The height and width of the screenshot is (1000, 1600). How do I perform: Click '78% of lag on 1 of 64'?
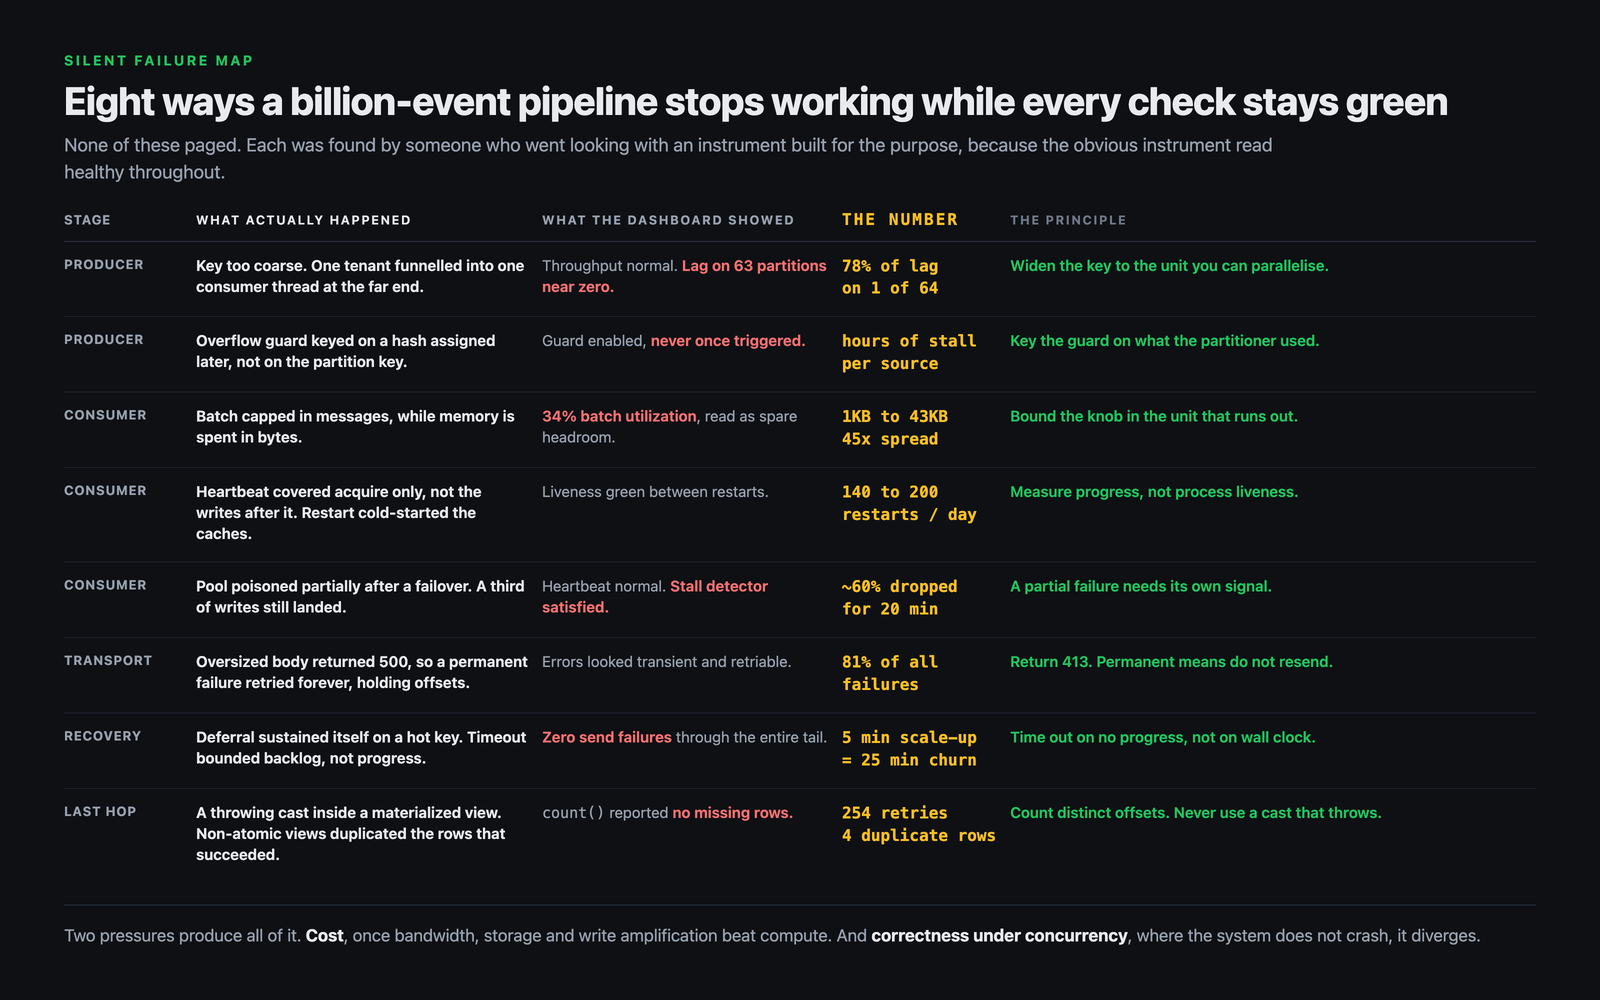pos(890,277)
